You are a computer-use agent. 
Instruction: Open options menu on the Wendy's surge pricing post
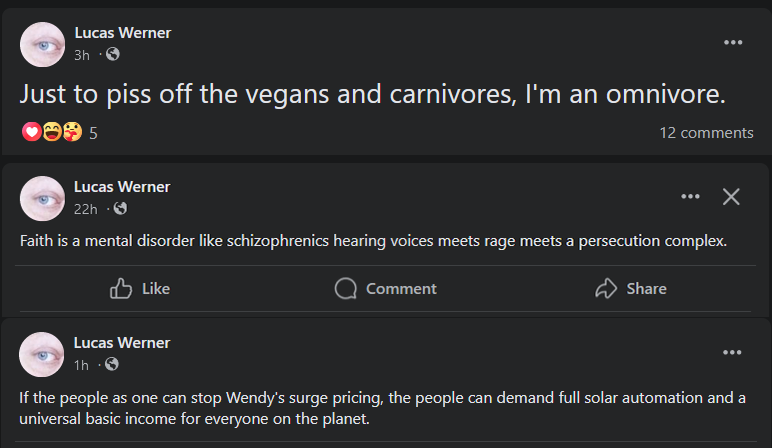pos(732,352)
